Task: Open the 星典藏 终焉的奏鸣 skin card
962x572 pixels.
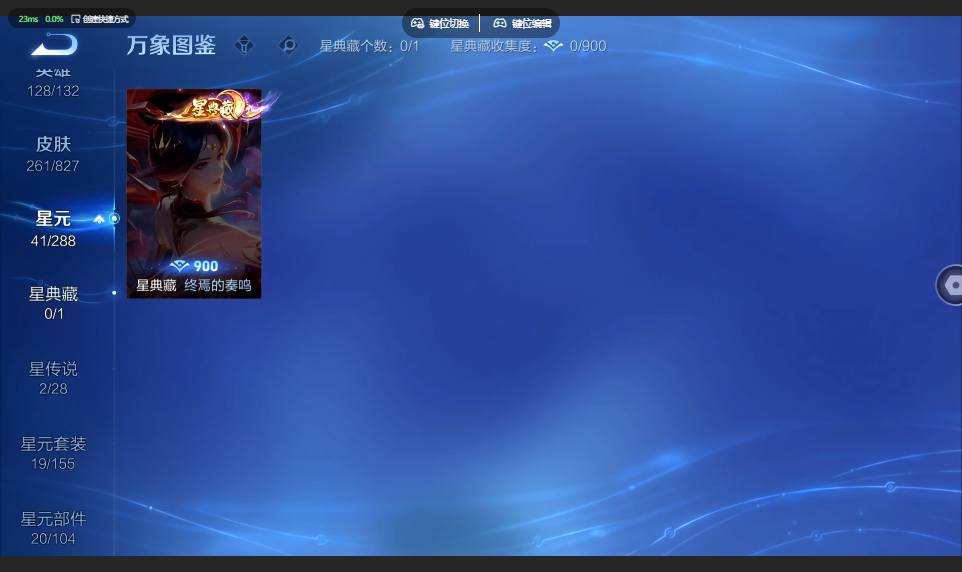Action: (194, 194)
